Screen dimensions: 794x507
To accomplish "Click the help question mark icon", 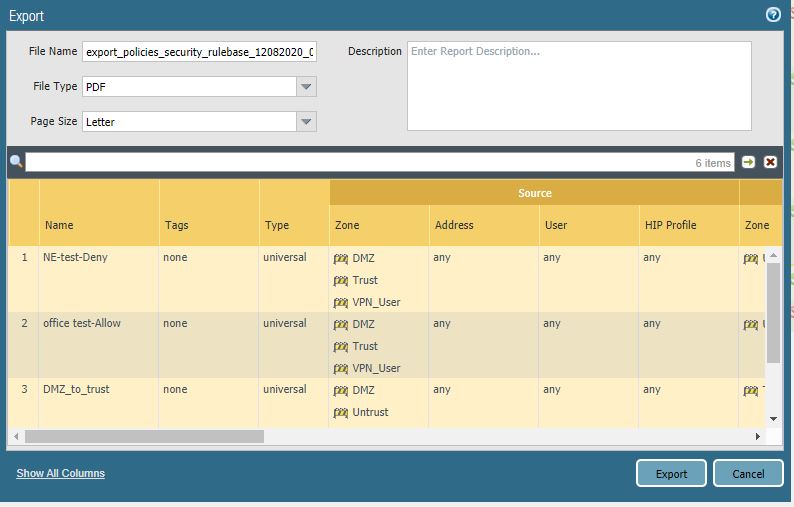I will tap(773, 15).
